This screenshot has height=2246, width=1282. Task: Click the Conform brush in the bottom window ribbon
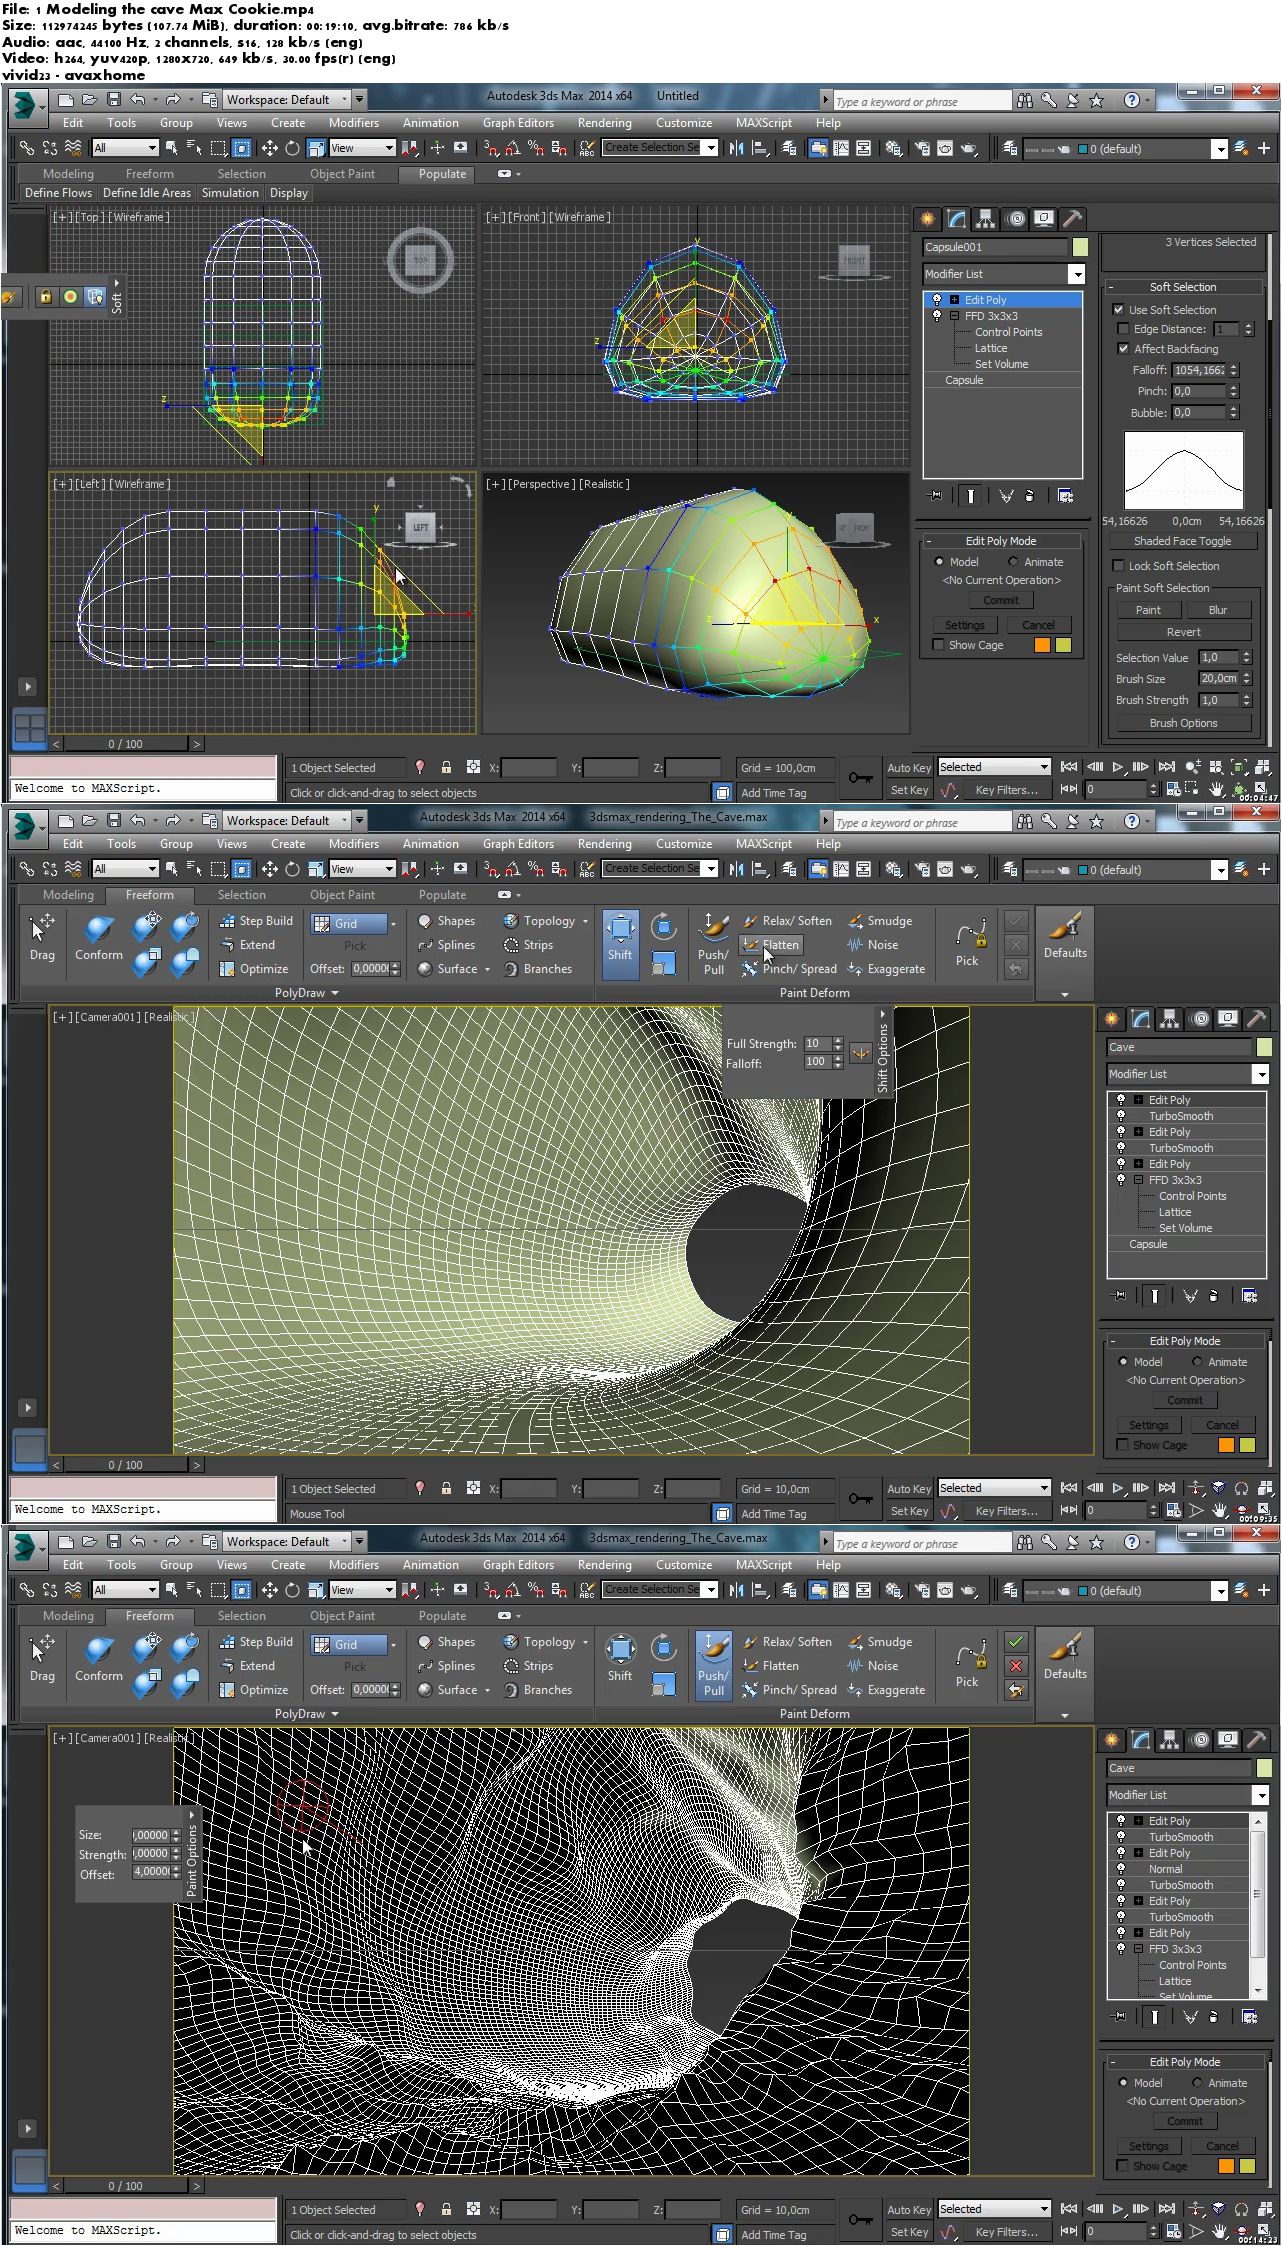[99, 1657]
